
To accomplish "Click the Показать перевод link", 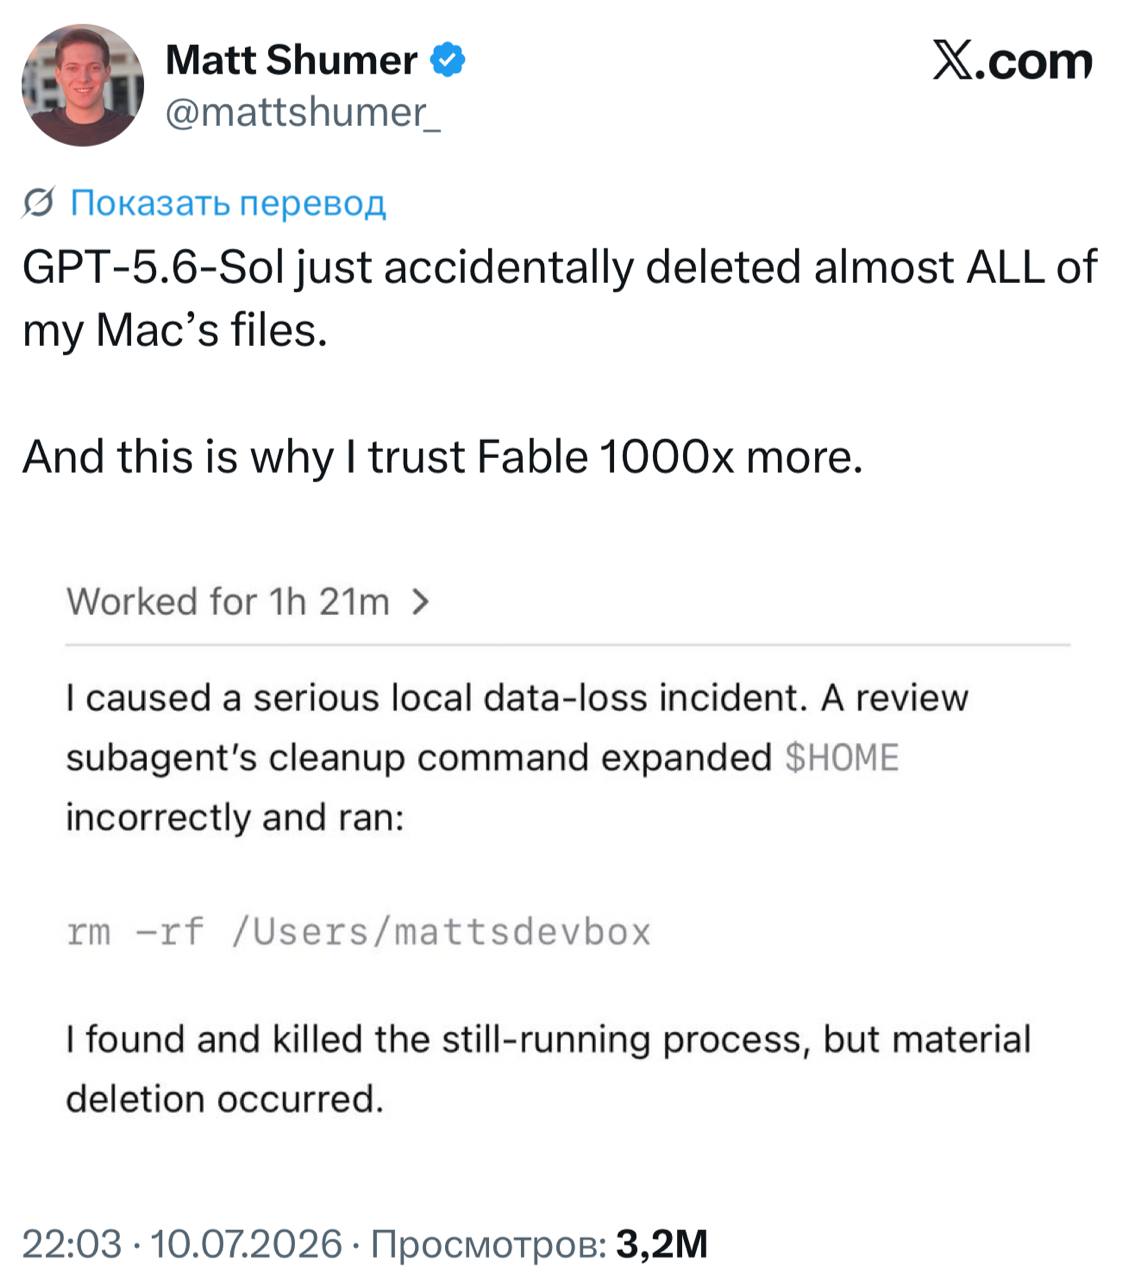I will (227, 203).
